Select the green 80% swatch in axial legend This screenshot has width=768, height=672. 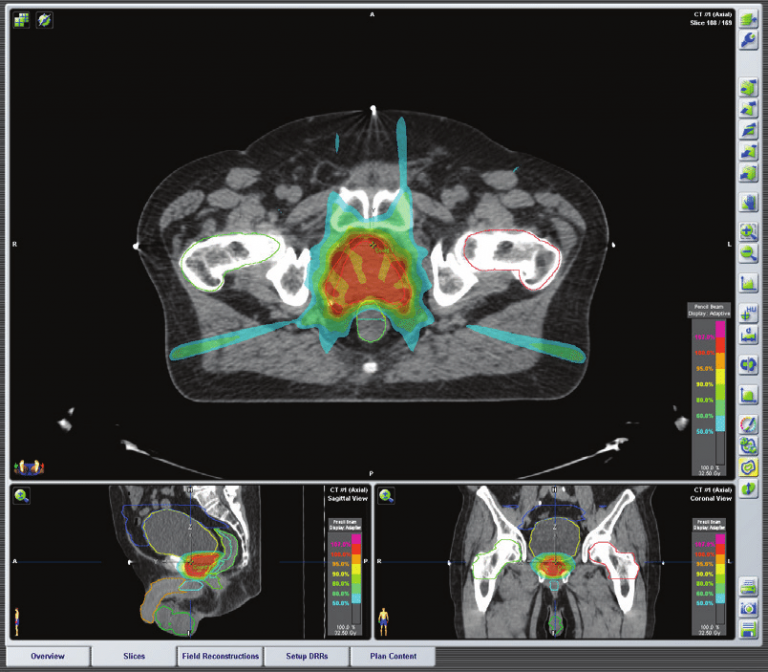click(x=720, y=392)
